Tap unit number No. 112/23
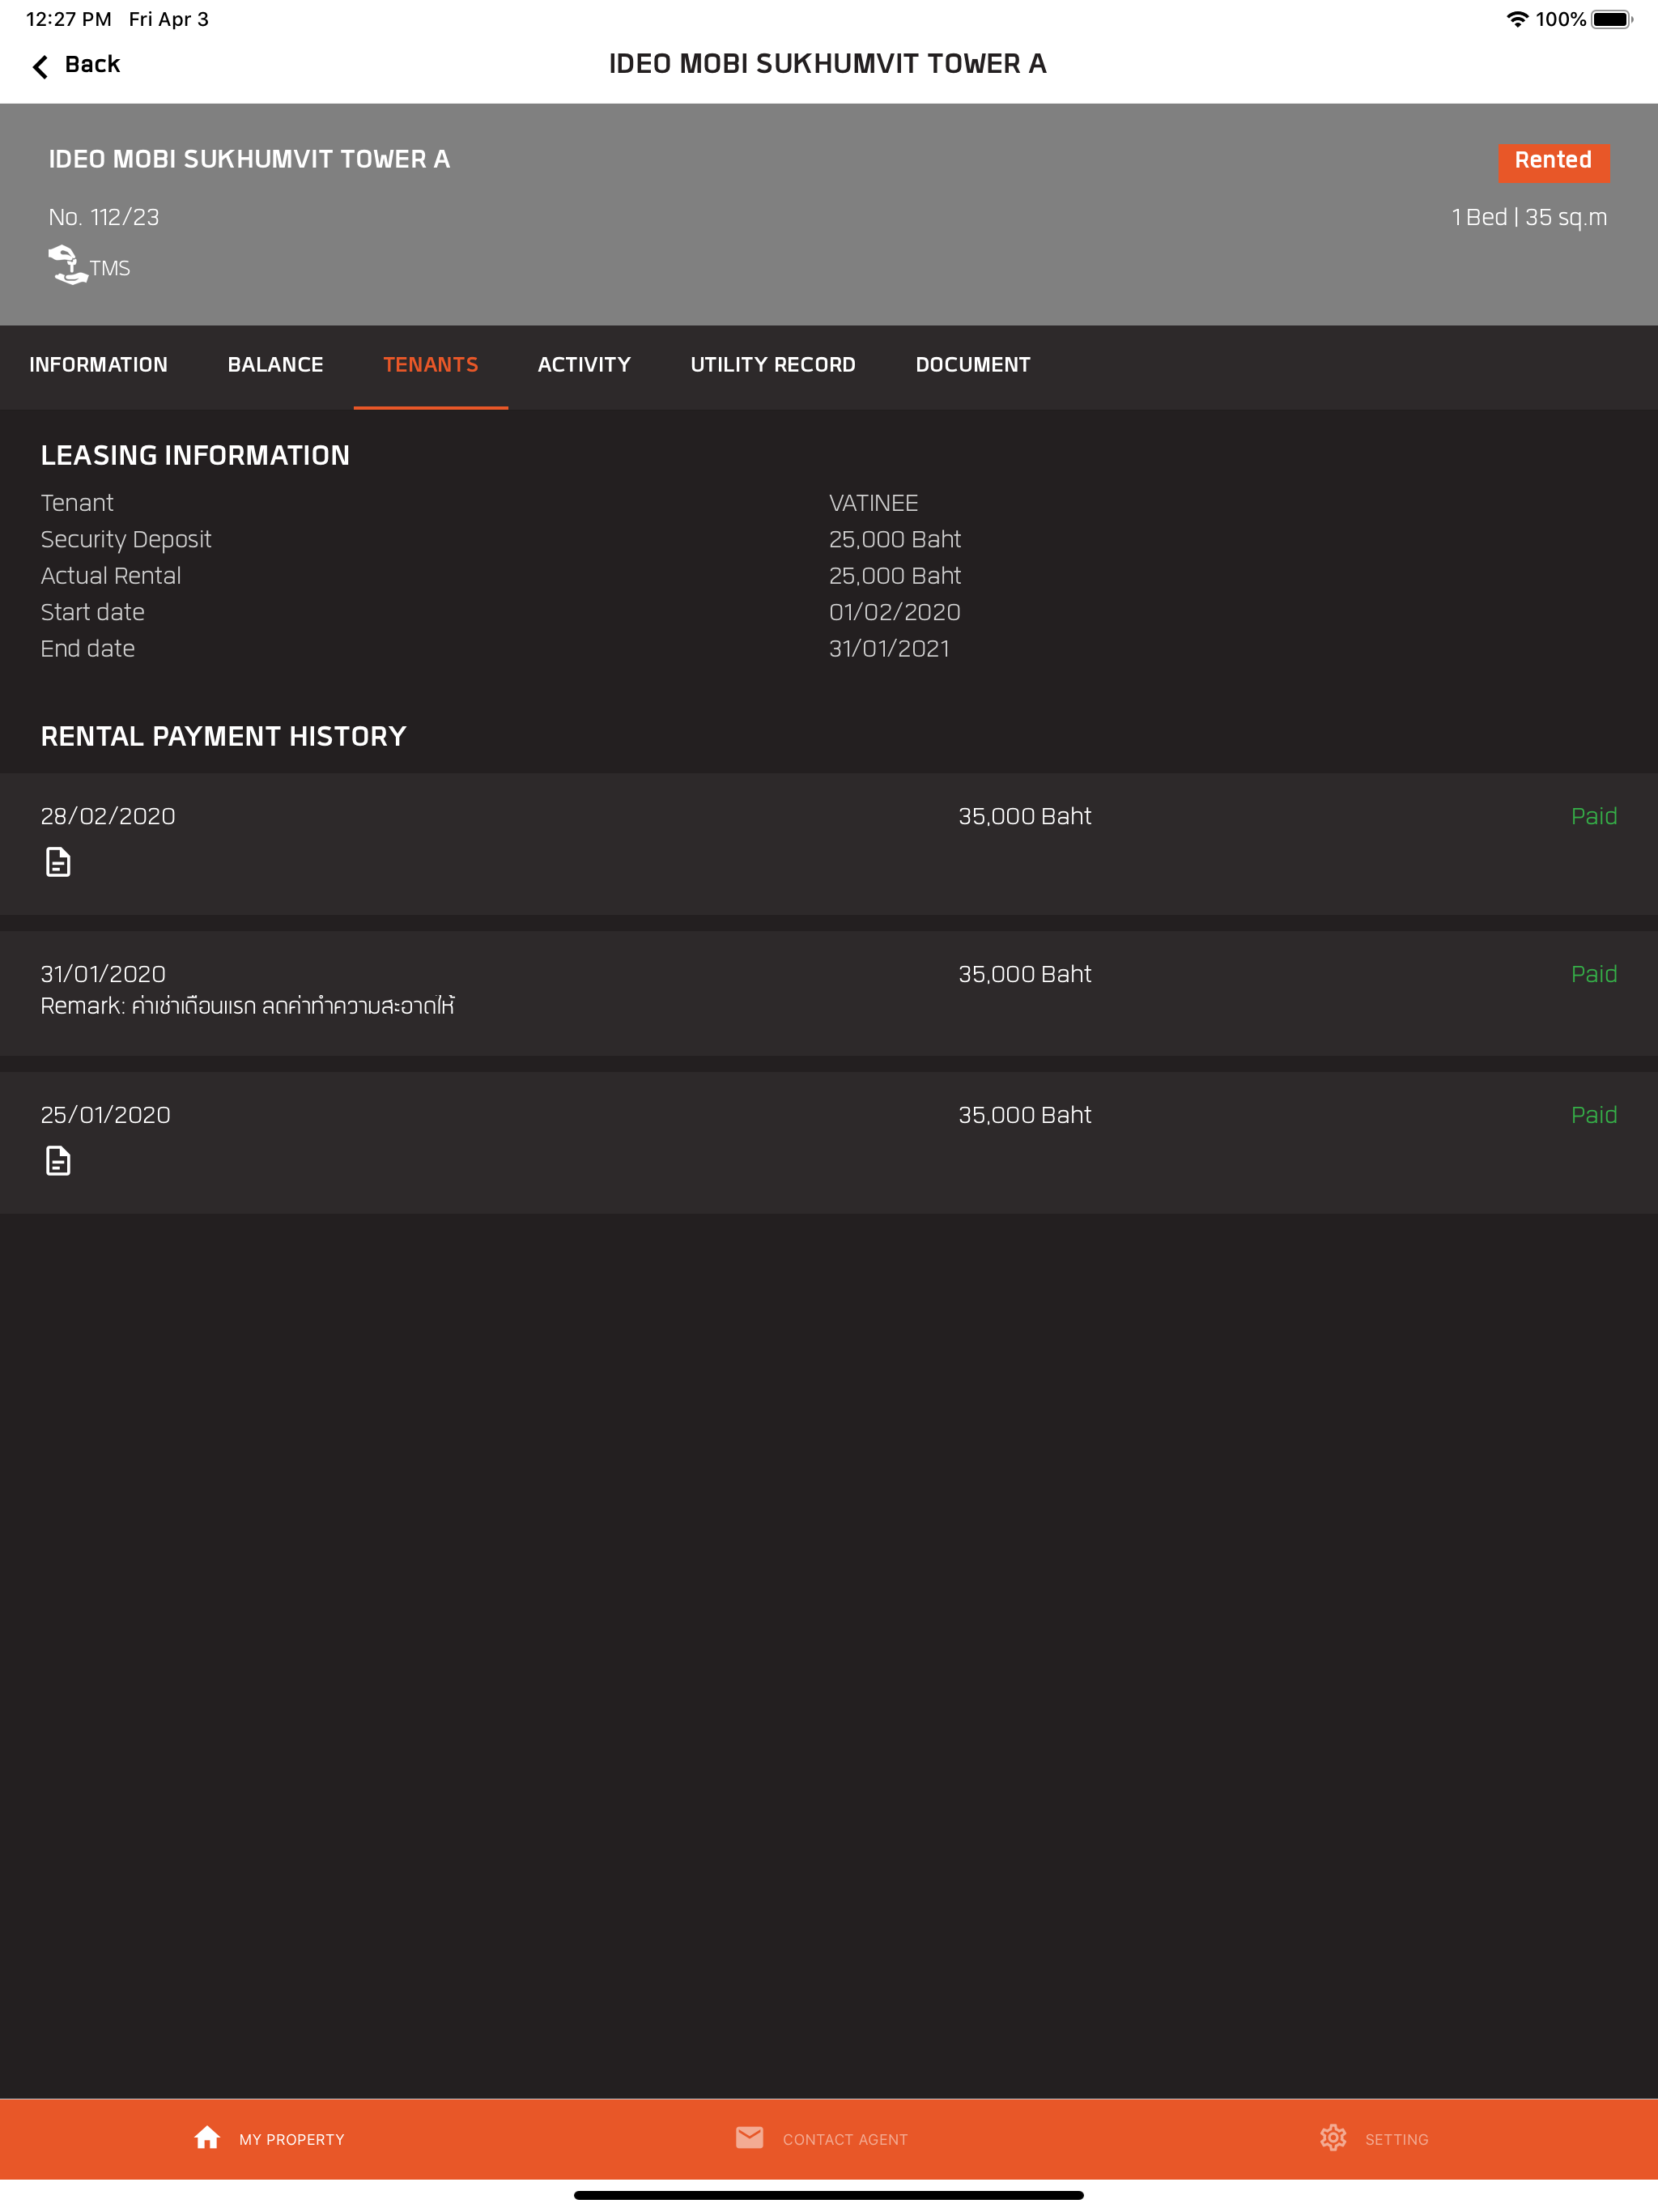This screenshot has height=2212, width=1658. (x=104, y=217)
